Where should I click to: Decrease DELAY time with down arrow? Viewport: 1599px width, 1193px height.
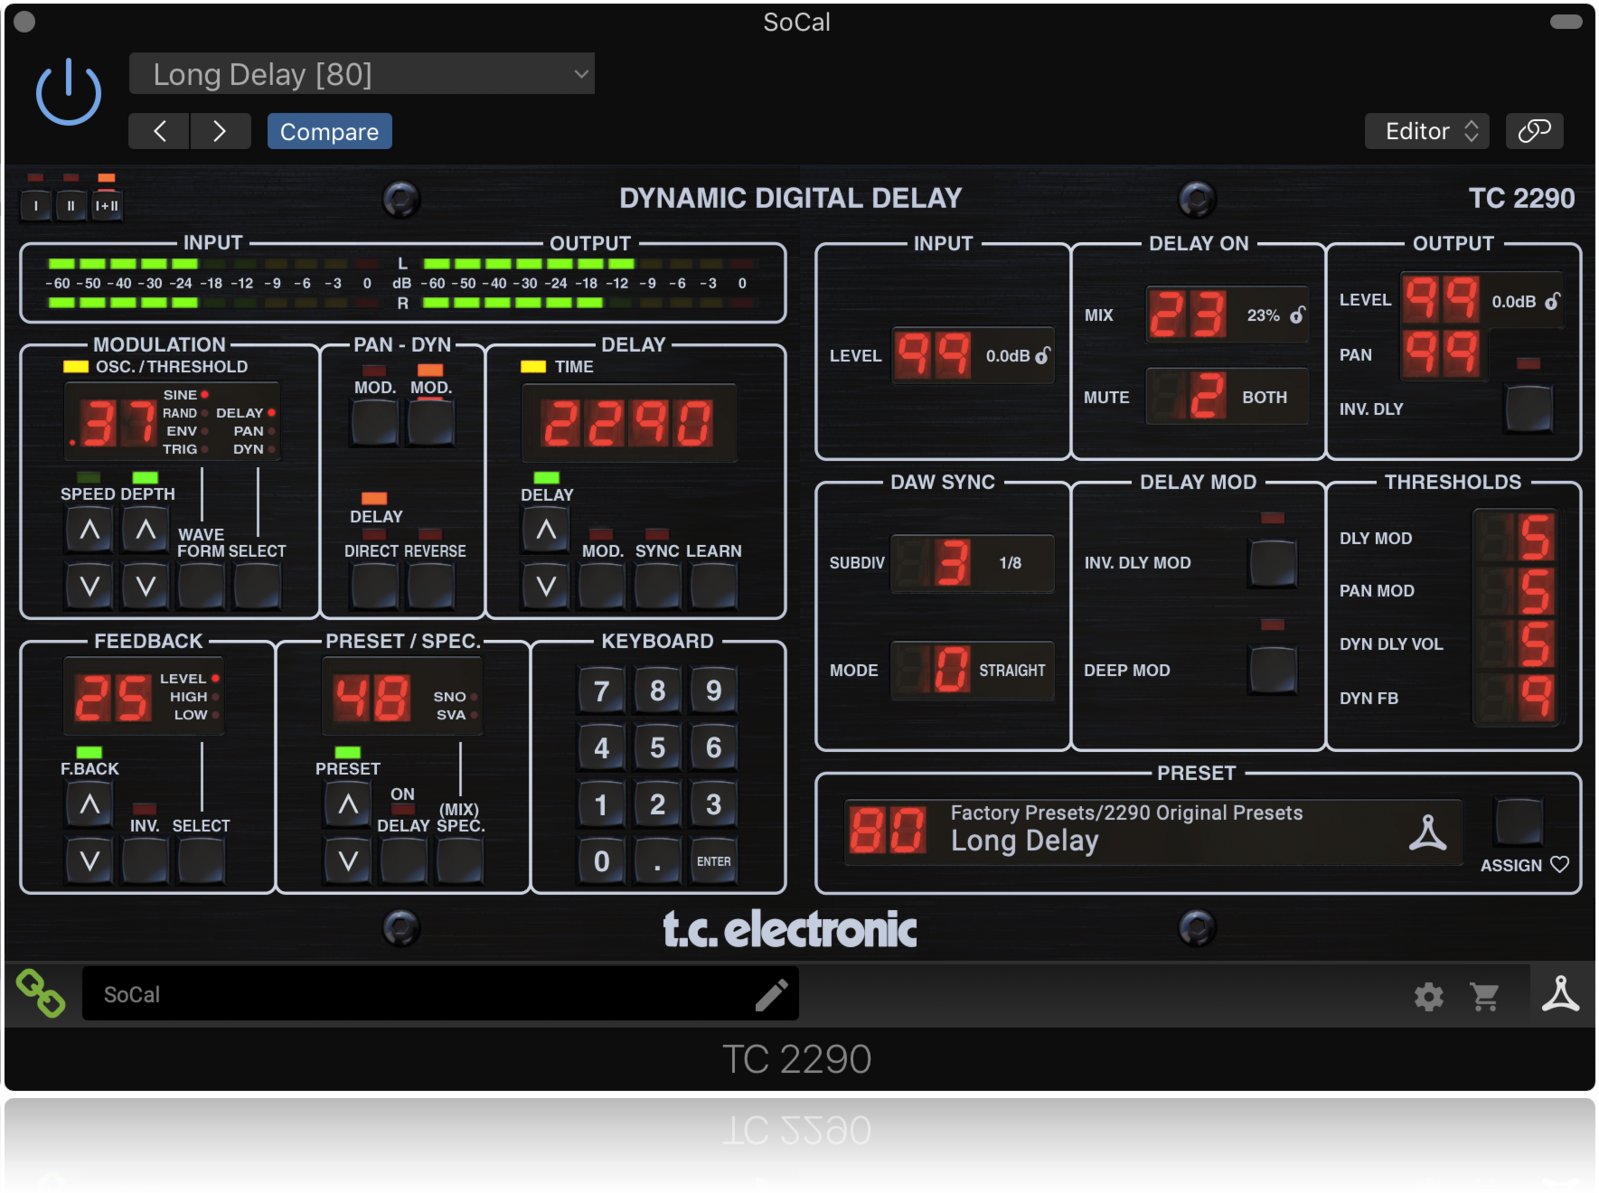[x=546, y=586]
